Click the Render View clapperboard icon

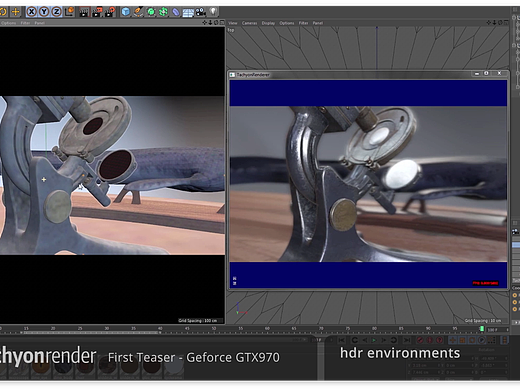point(84,12)
